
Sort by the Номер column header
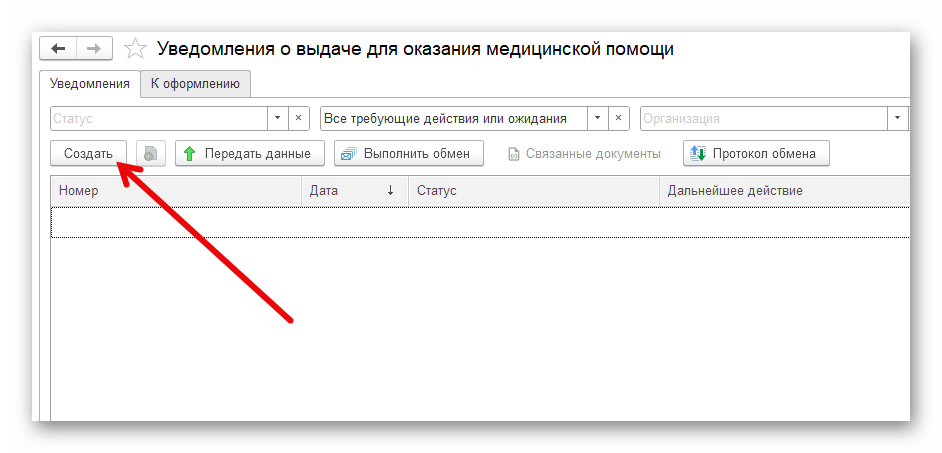coord(176,191)
